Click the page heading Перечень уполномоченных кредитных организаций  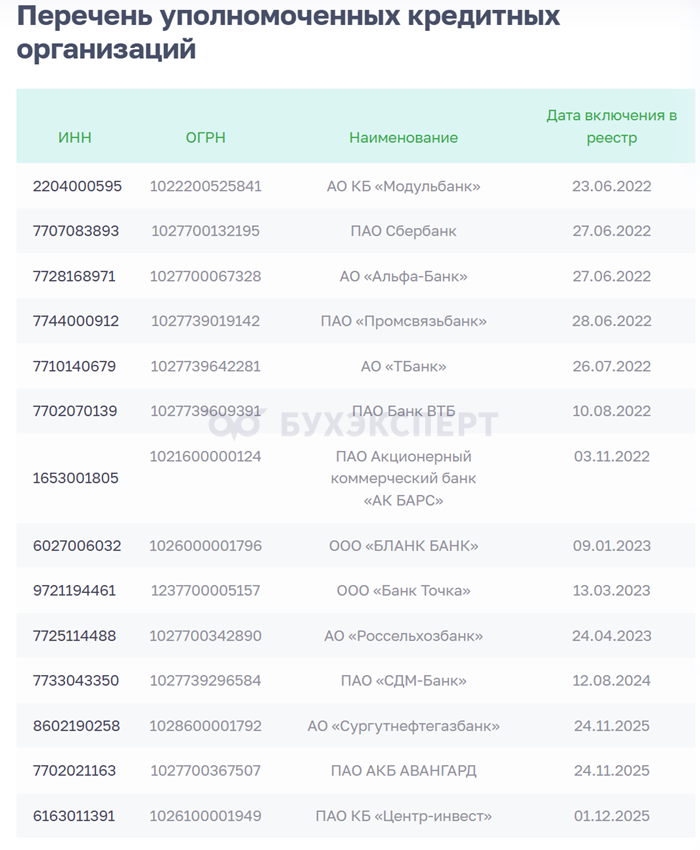(x=288, y=32)
